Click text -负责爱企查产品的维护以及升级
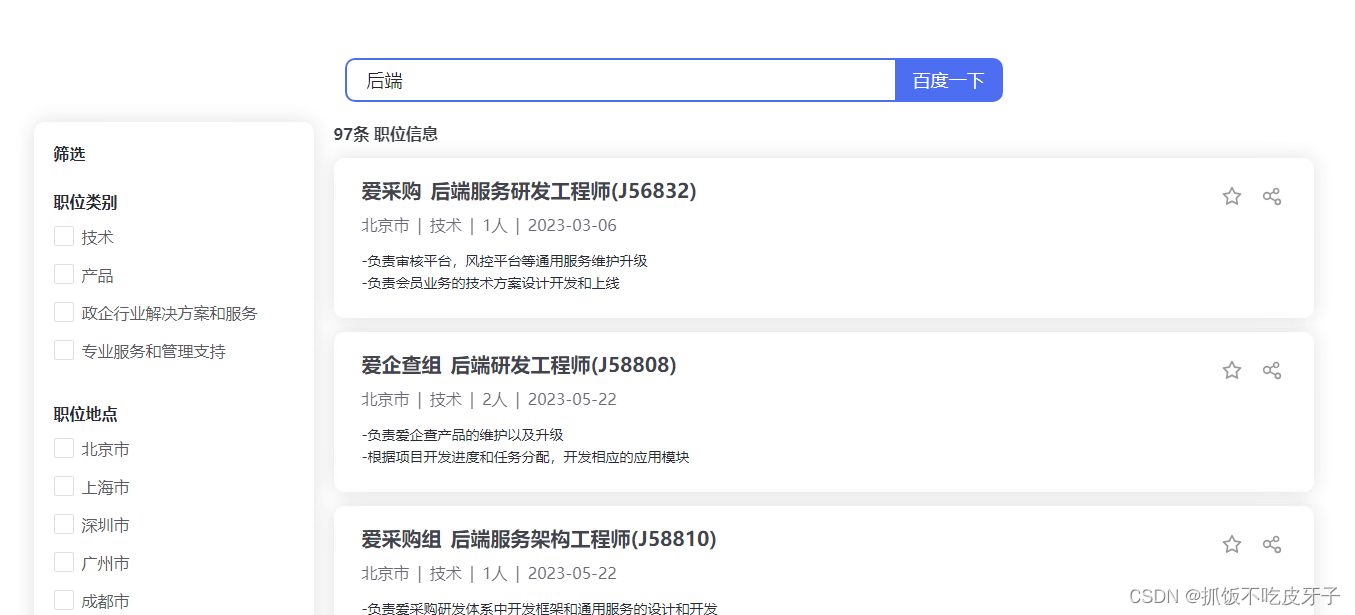 coord(463,435)
